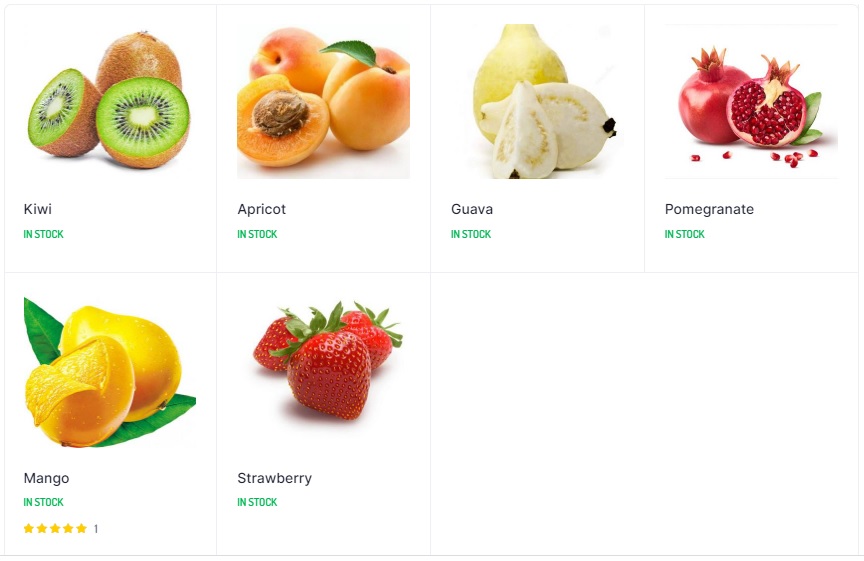Click the Strawberry product title

[274, 478]
